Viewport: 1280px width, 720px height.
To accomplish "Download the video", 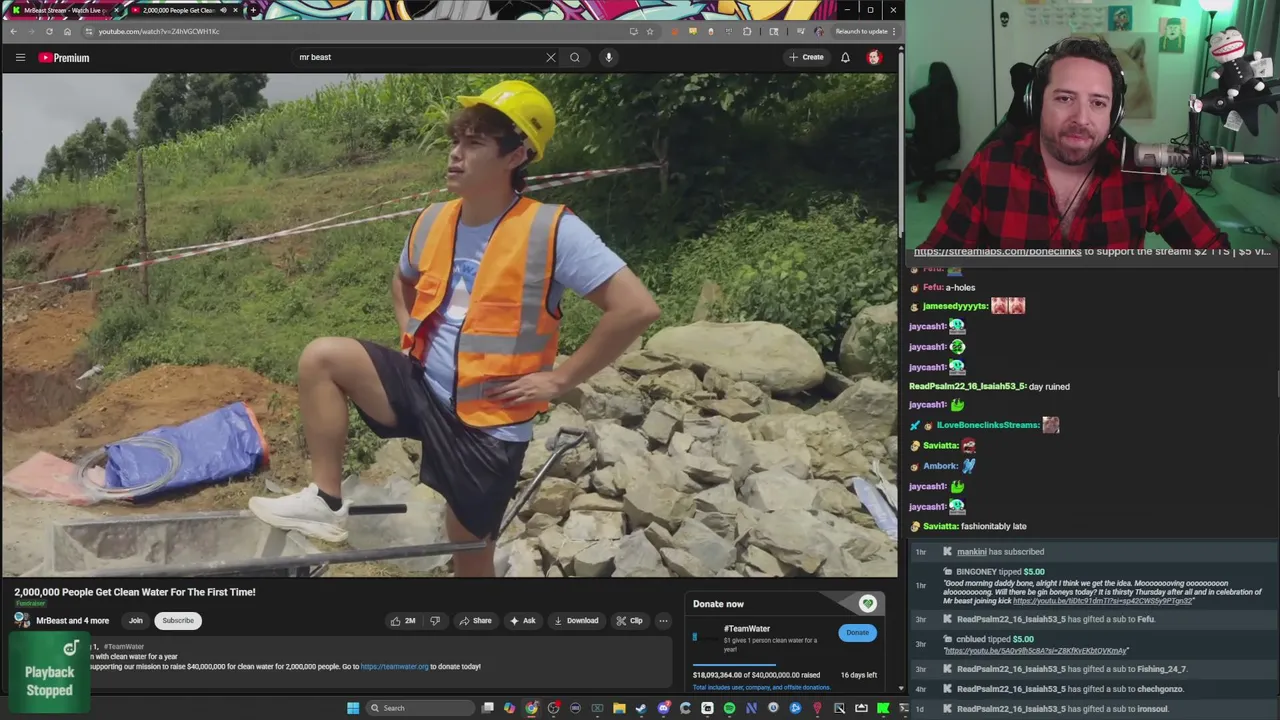I will pyautogui.click(x=576, y=620).
